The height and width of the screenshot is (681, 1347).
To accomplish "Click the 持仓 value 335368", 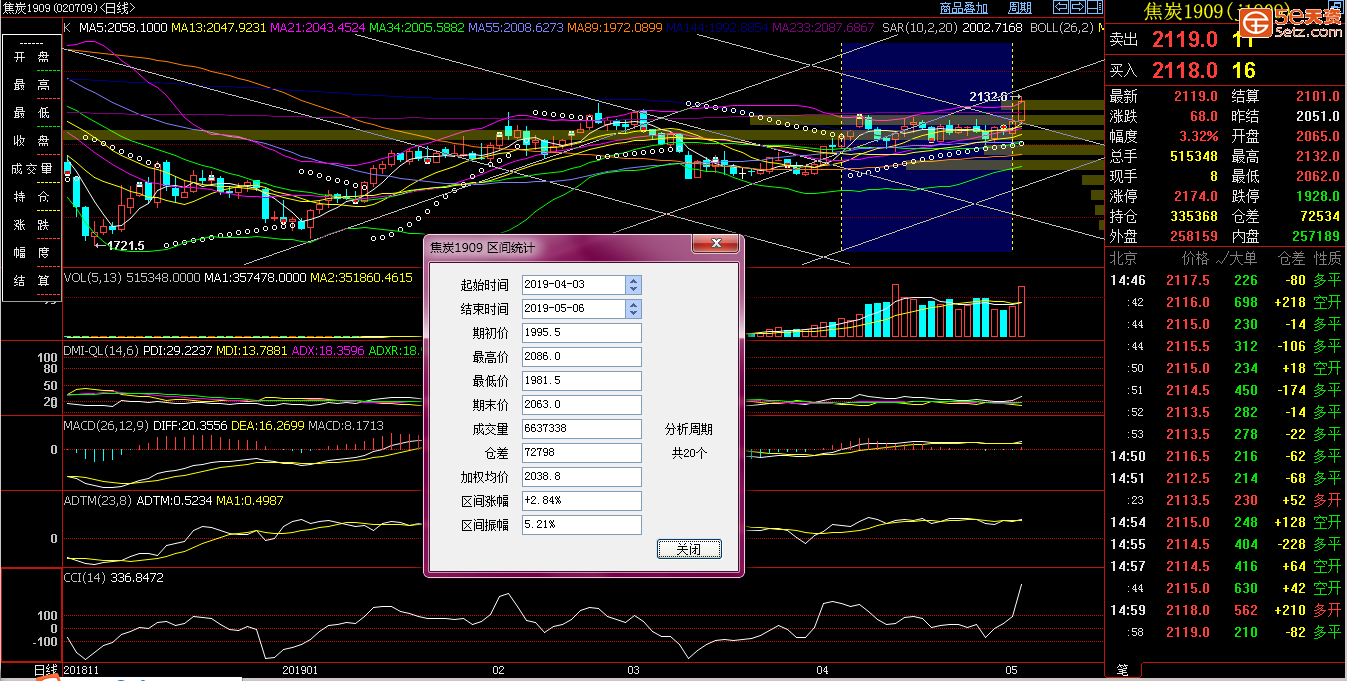I will [x=1194, y=216].
